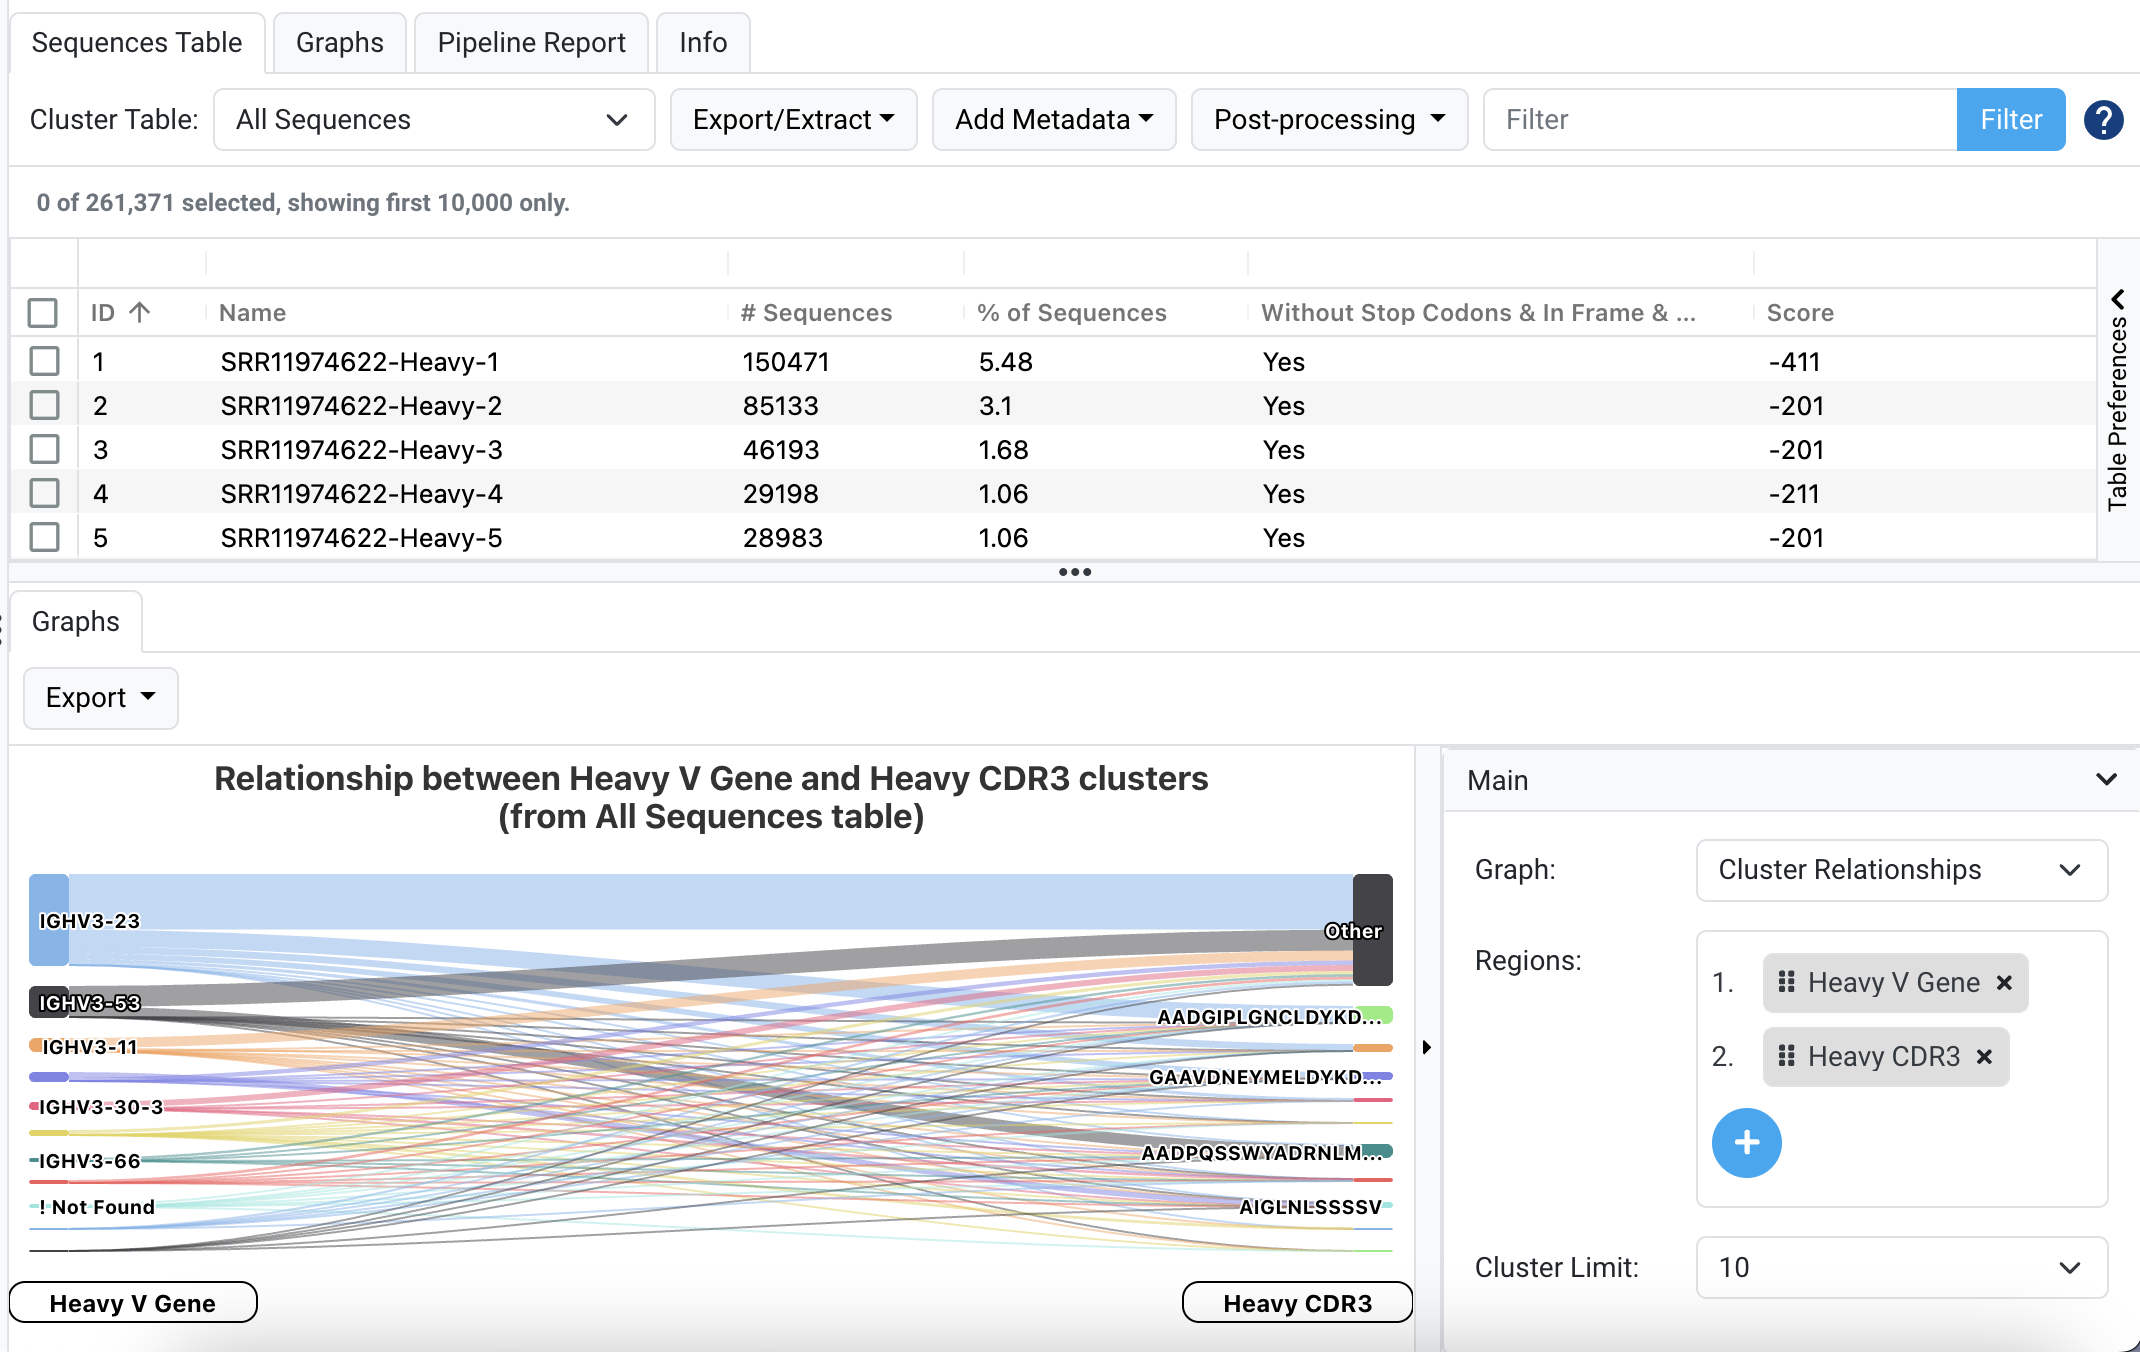
Task: Check the row for SRR11974622-Heavy-1
Action: coord(44,361)
